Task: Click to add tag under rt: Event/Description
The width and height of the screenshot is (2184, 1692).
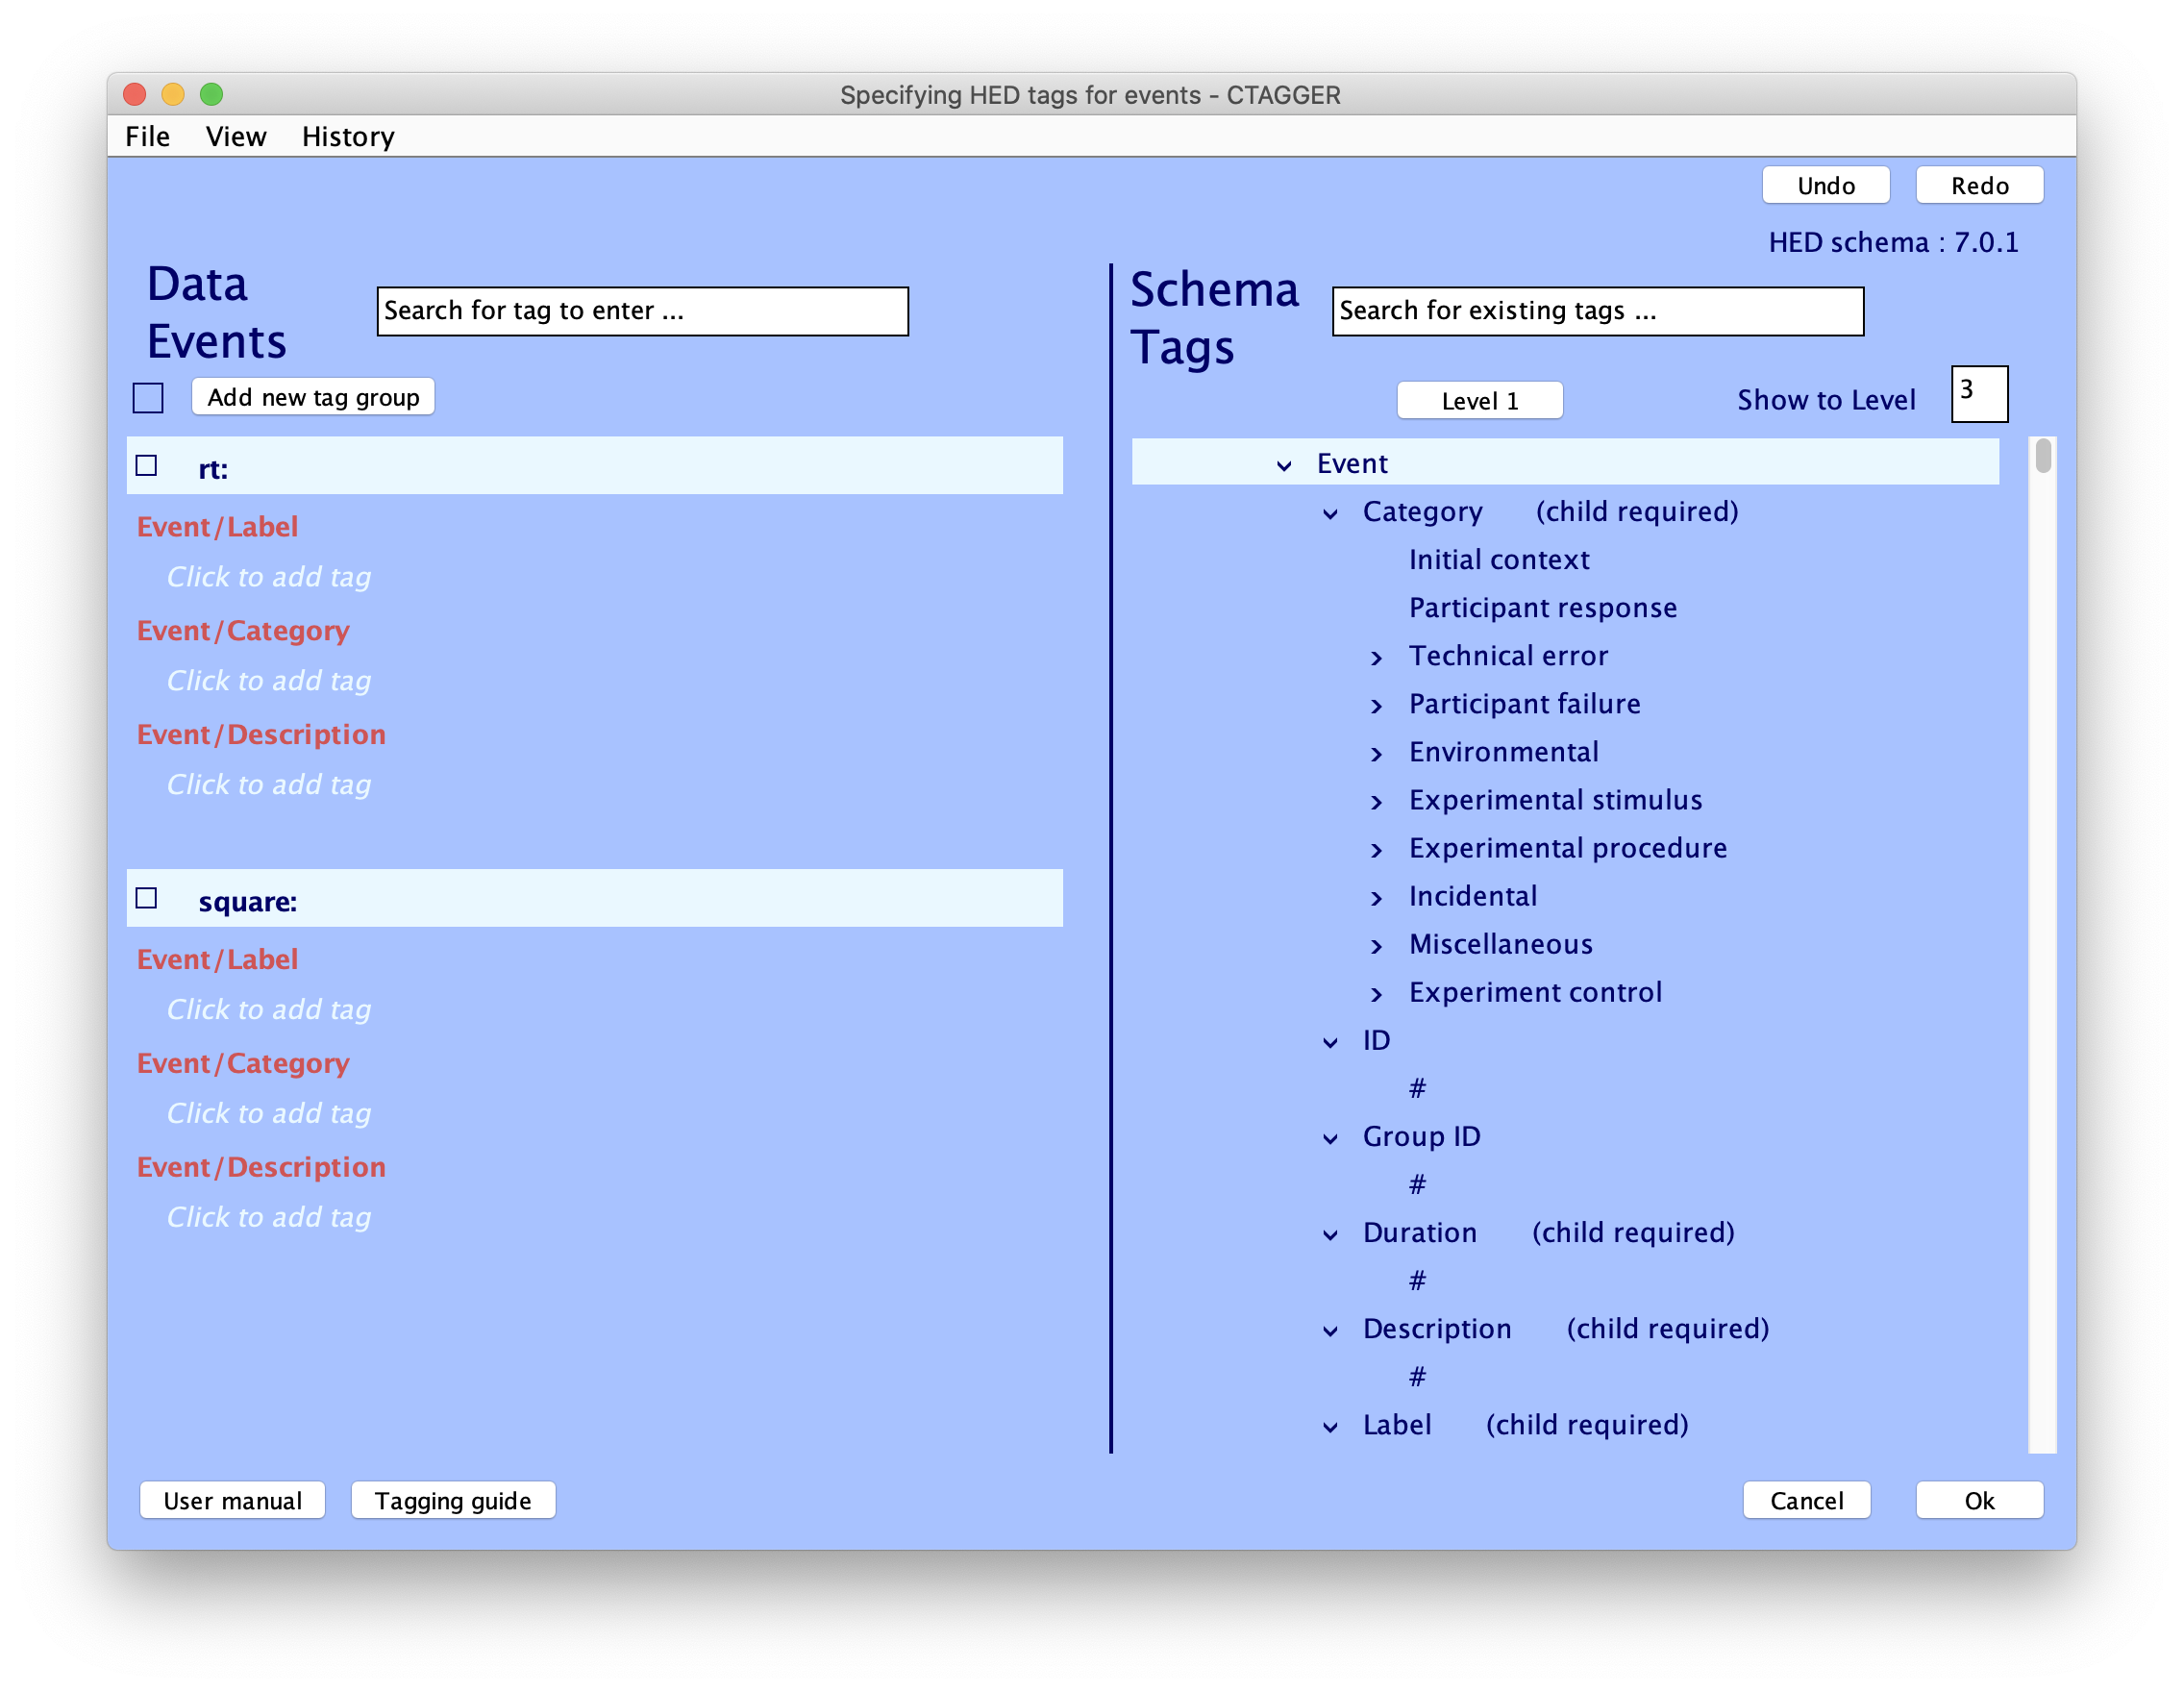Action: coord(269,785)
